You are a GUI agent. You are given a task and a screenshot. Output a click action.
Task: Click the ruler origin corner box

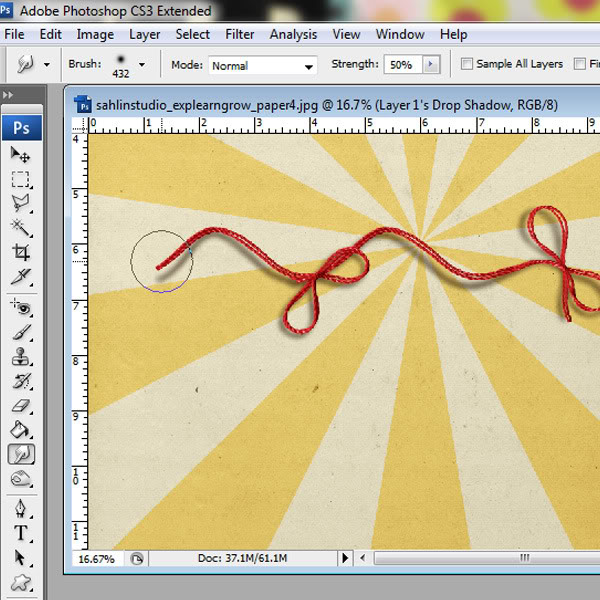coord(80,125)
